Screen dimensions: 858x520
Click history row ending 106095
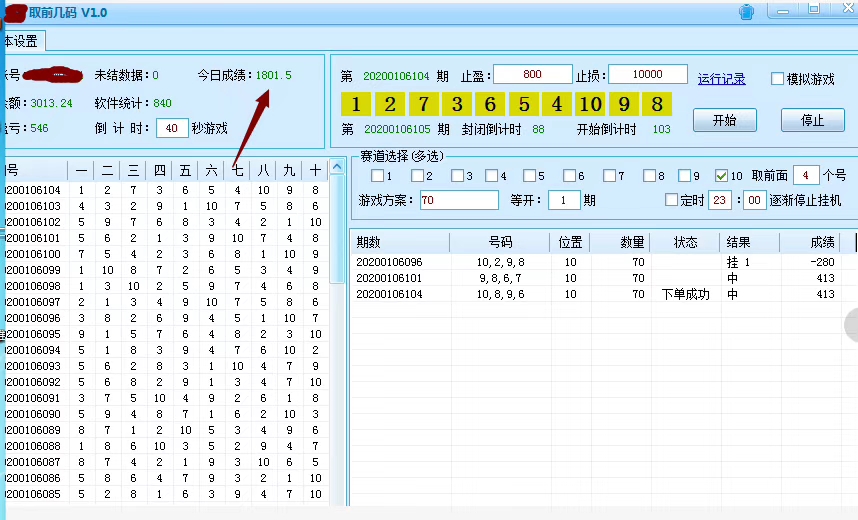coord(166,334)
